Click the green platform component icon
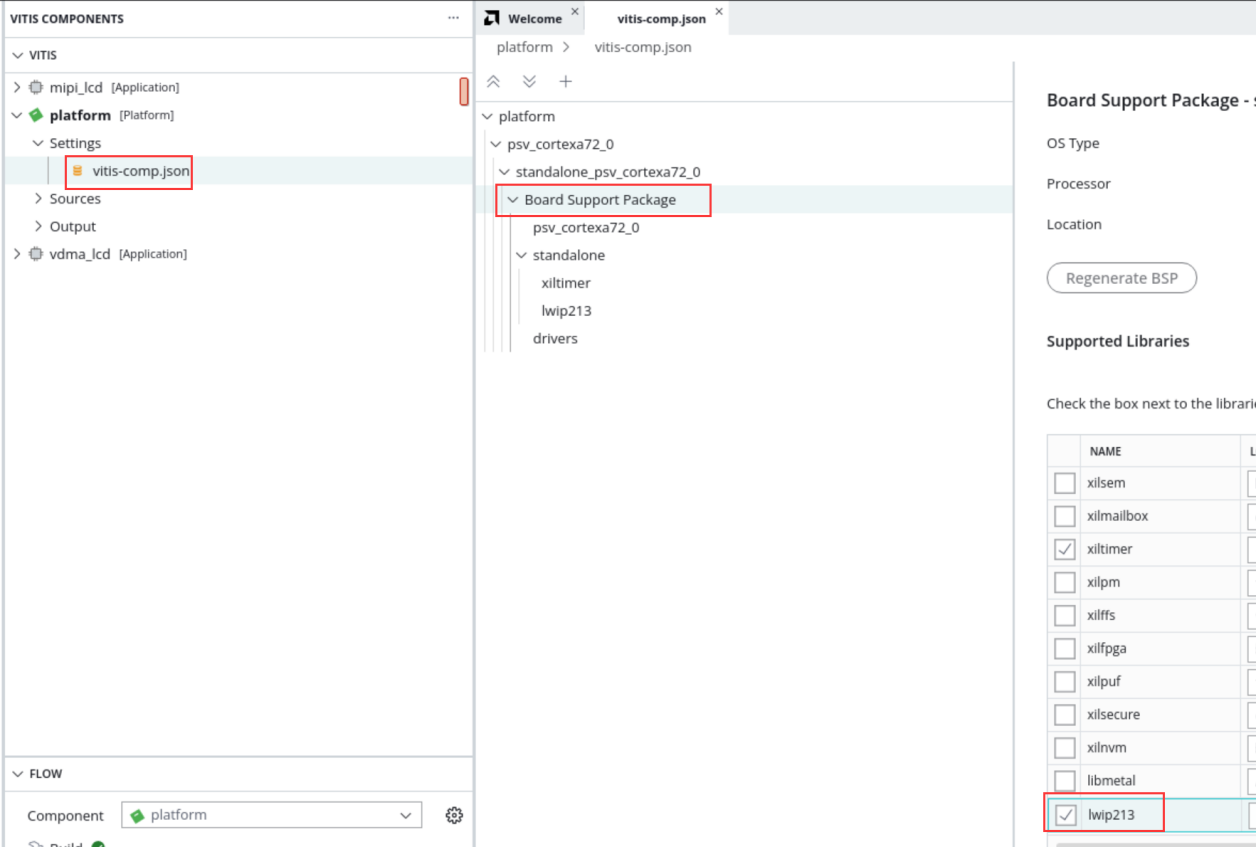 pyautogui.click(x=36, y=115)
